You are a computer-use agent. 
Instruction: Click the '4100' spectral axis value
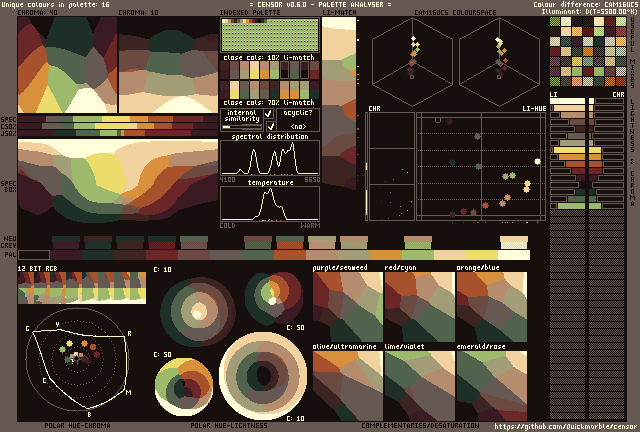[227, 180]
